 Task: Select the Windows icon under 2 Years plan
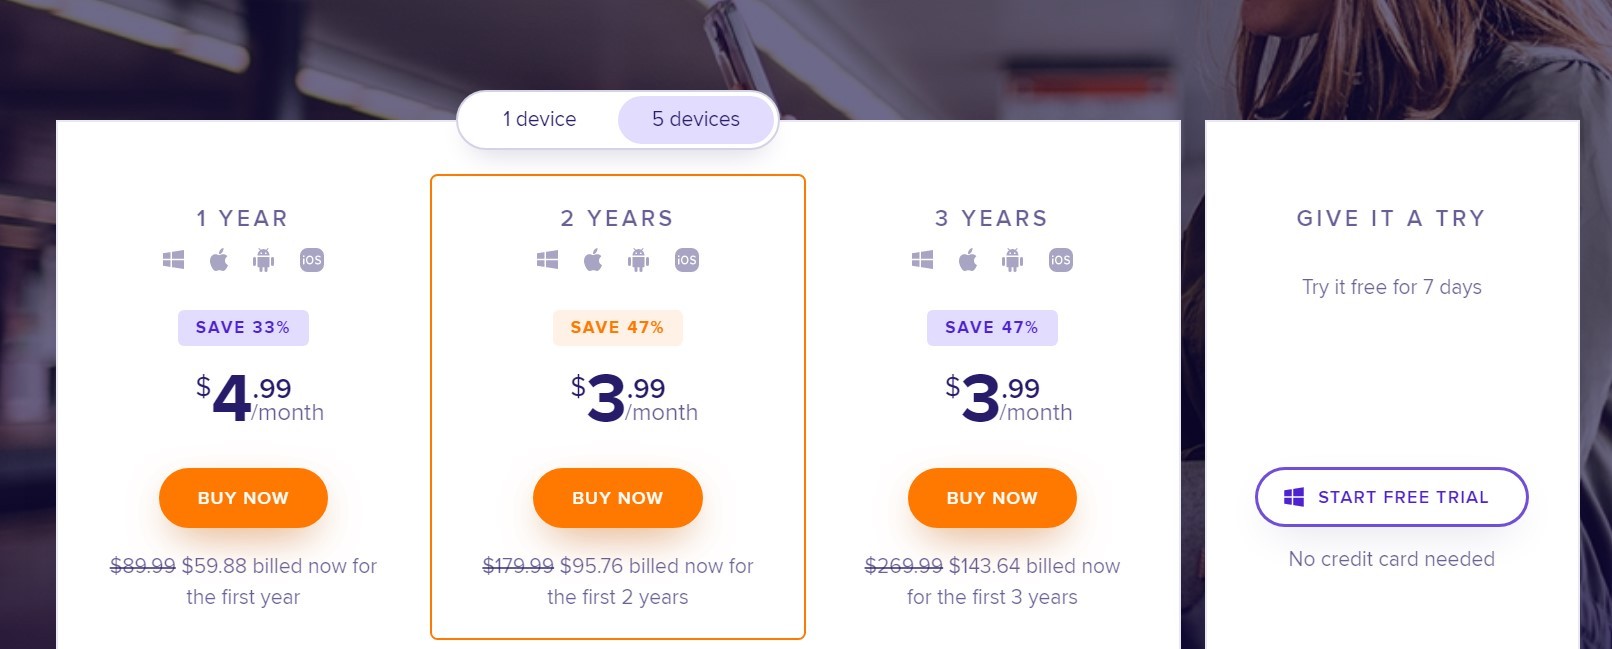pos(549,259)
